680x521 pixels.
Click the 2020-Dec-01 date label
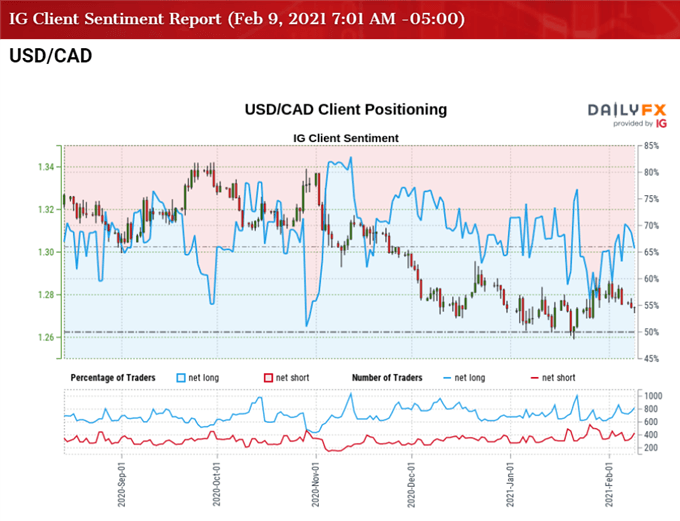tap(411, 485)
